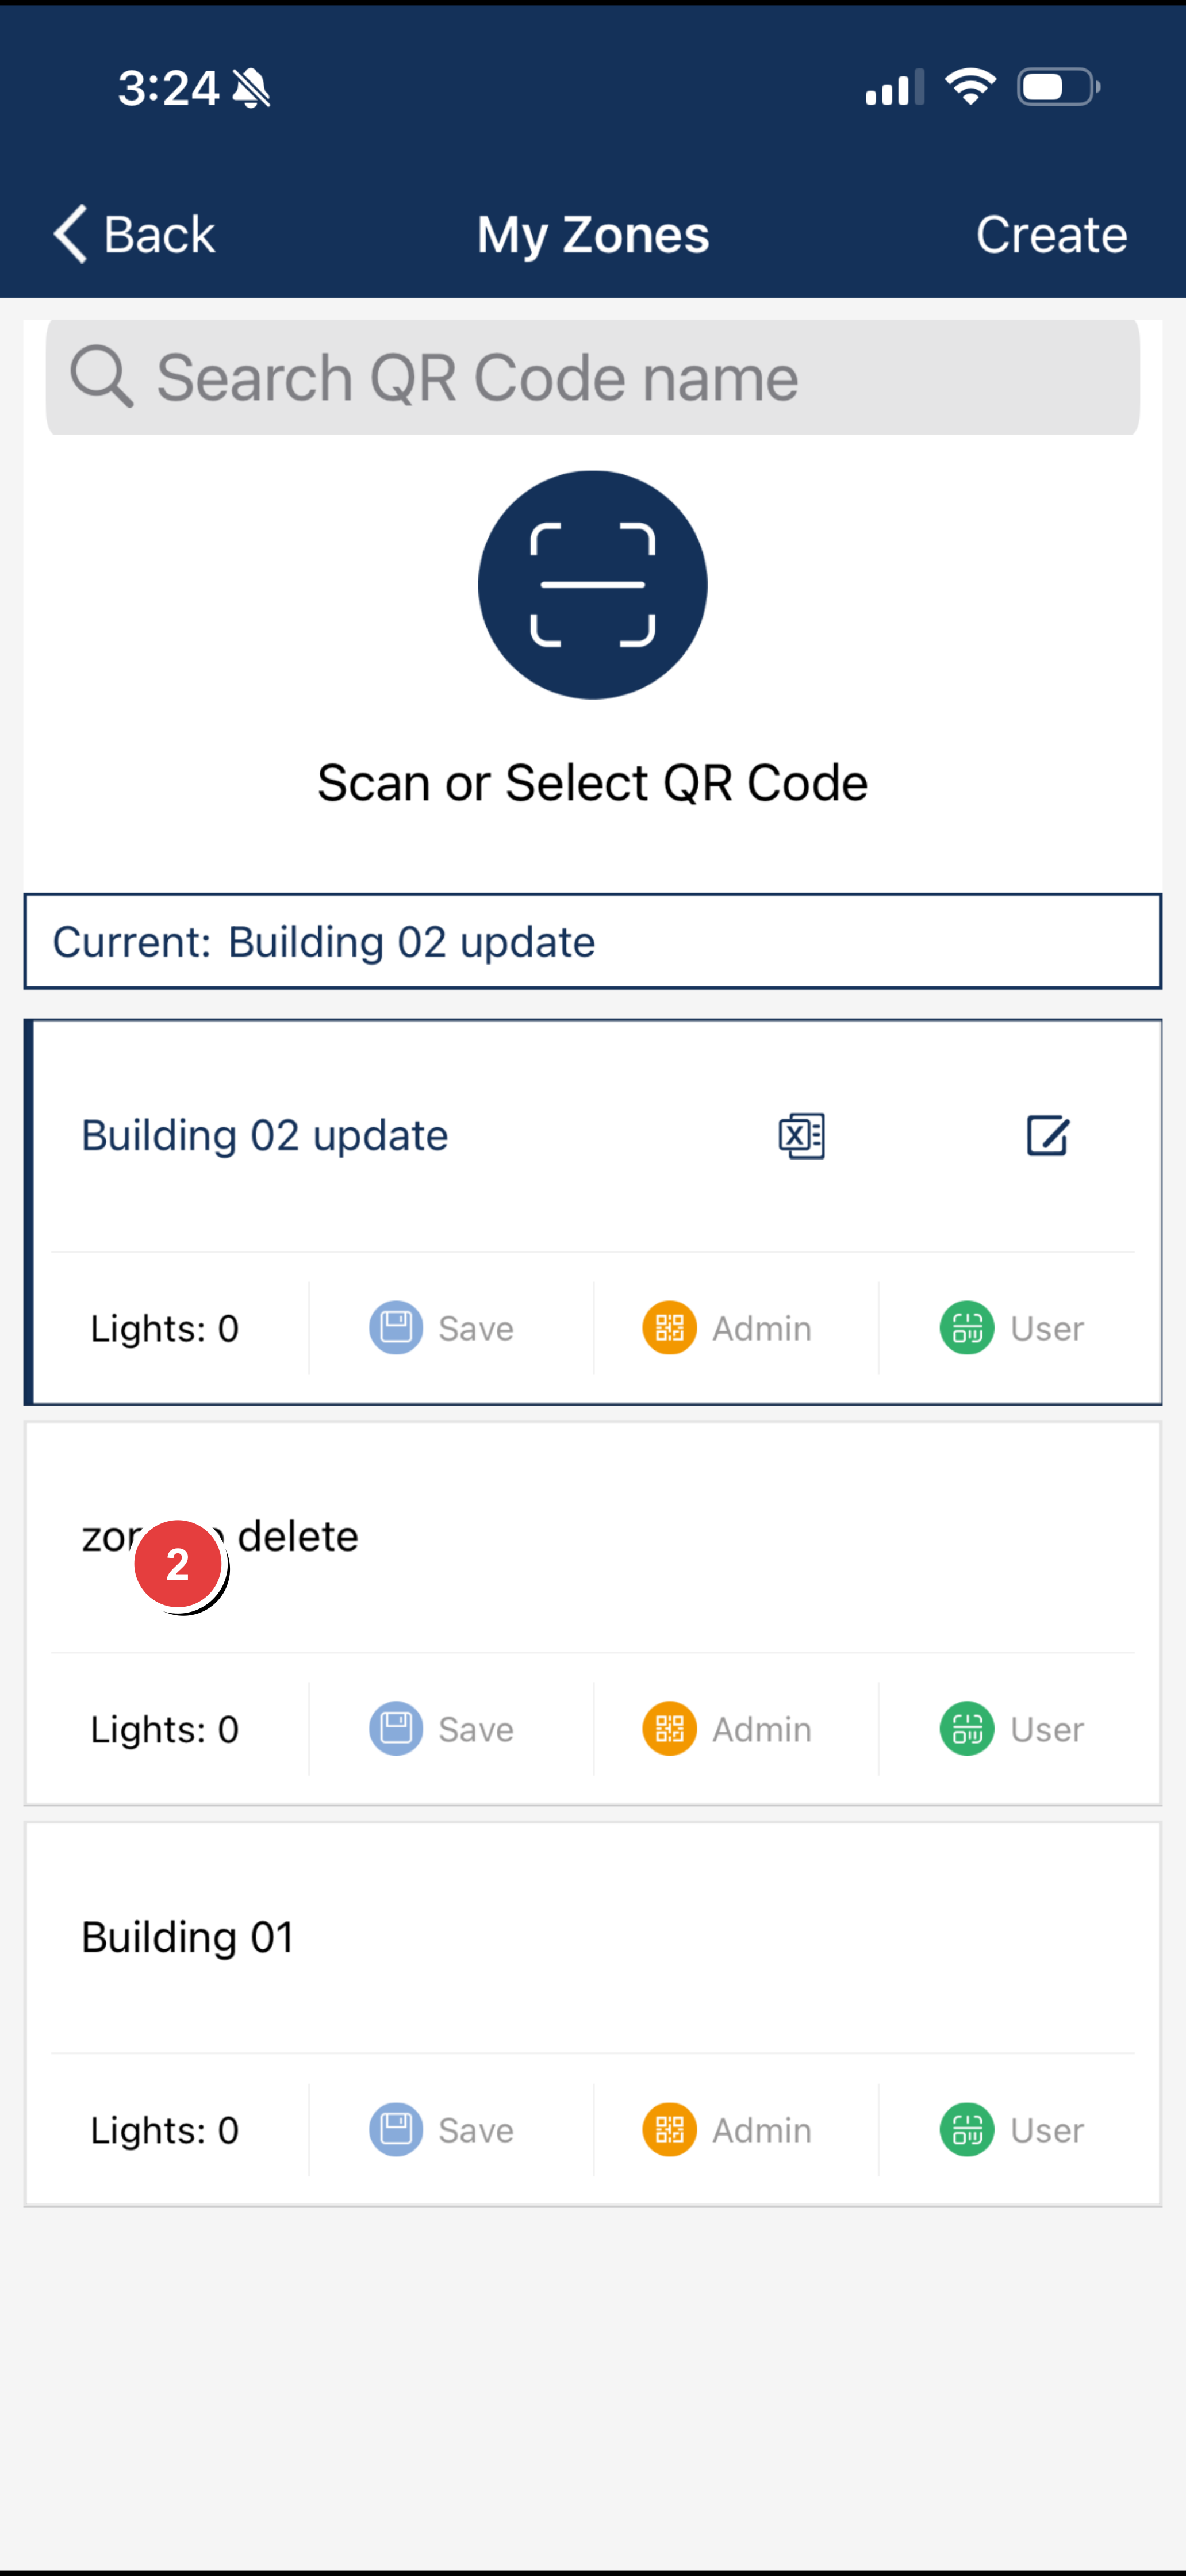The width and height of the screenshot is (1186, 2576).
Task: Open Admin QR code for Building 02 update
Action: 670,1328
